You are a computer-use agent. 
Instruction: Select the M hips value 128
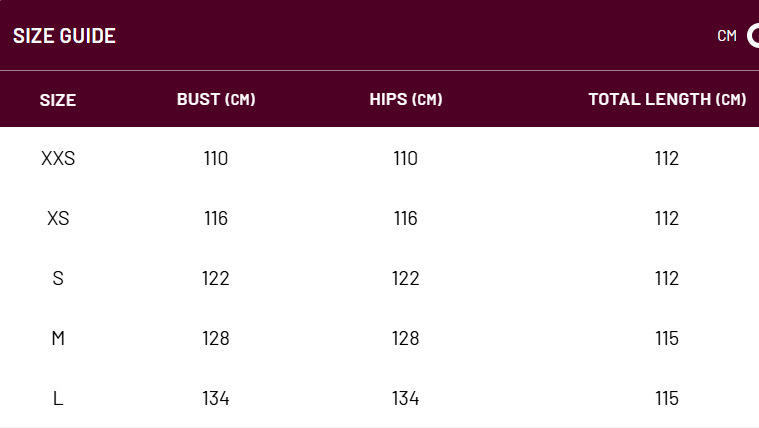[406, 338]
